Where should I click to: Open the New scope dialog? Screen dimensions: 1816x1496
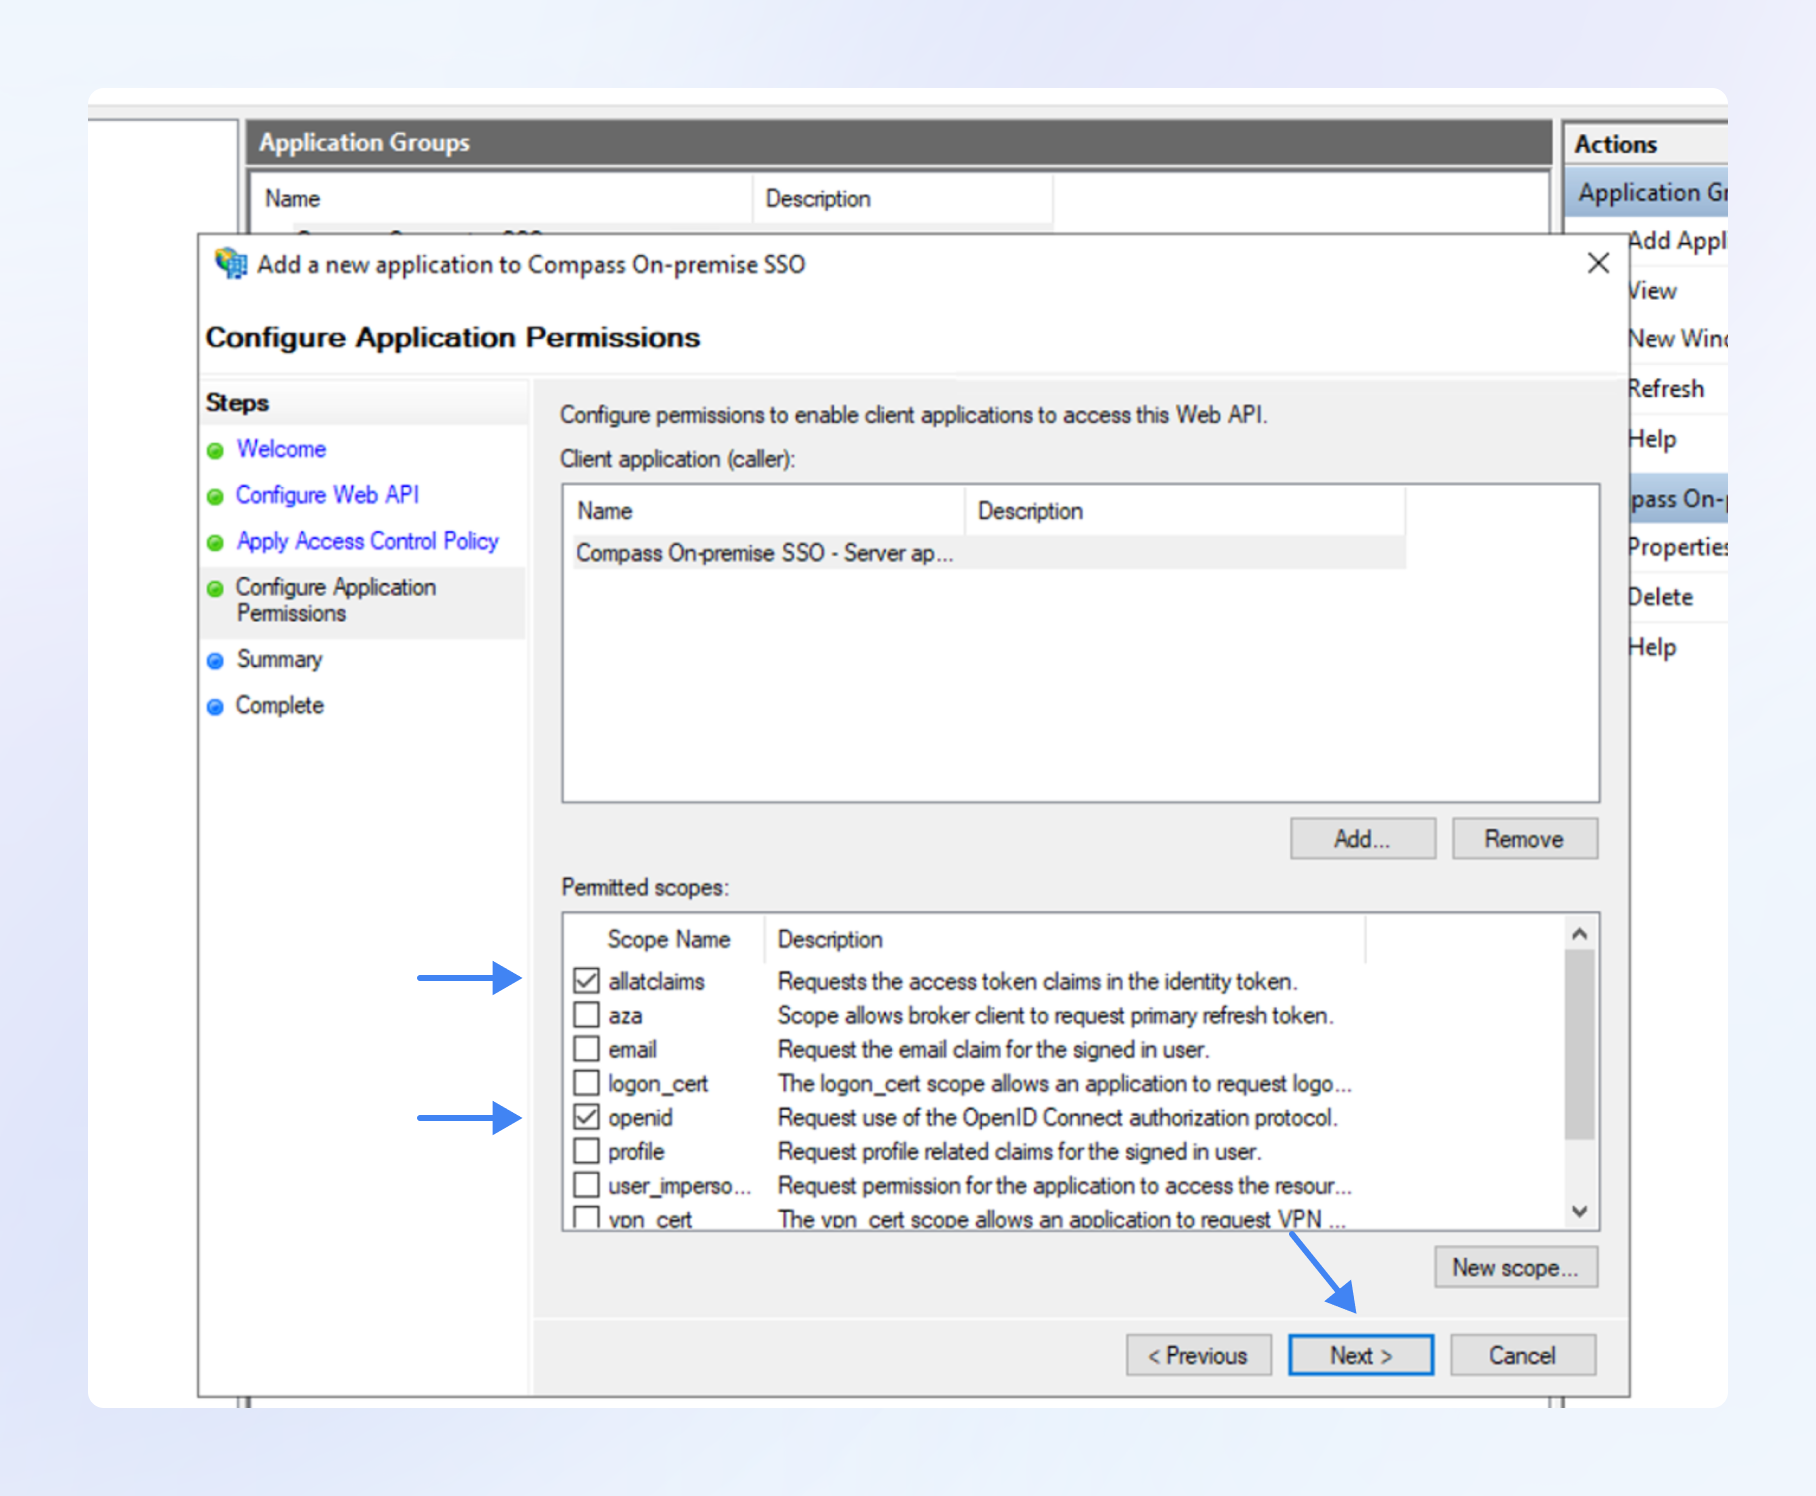click(x=1515, y=1267)
